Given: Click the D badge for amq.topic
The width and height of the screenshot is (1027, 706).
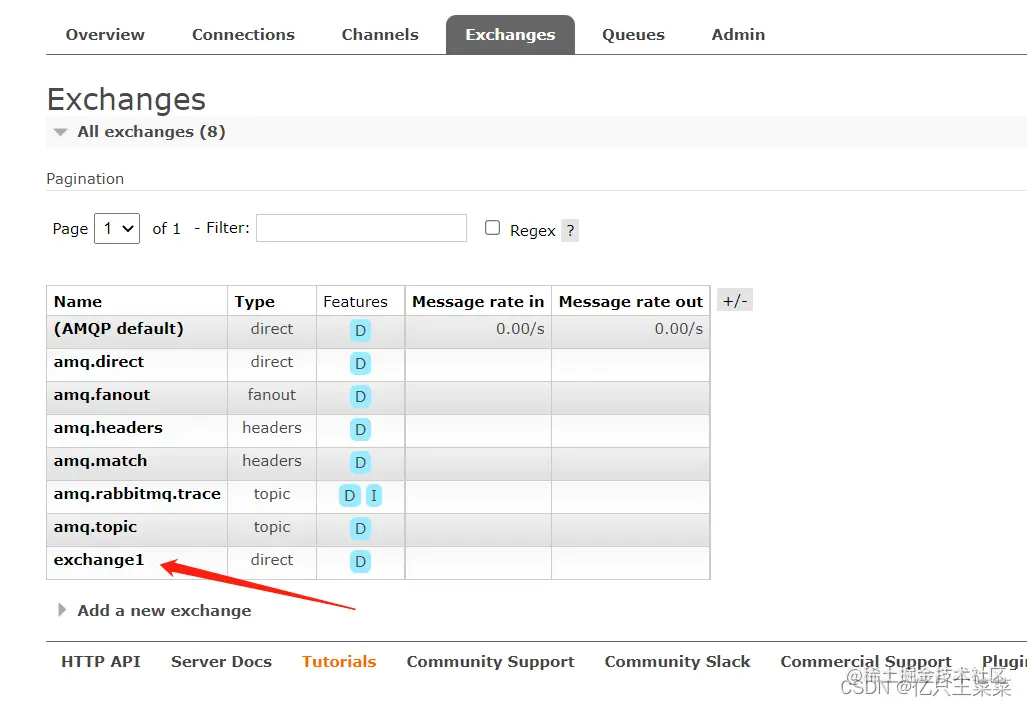Looking at the screenshot, I should (360, 528).
